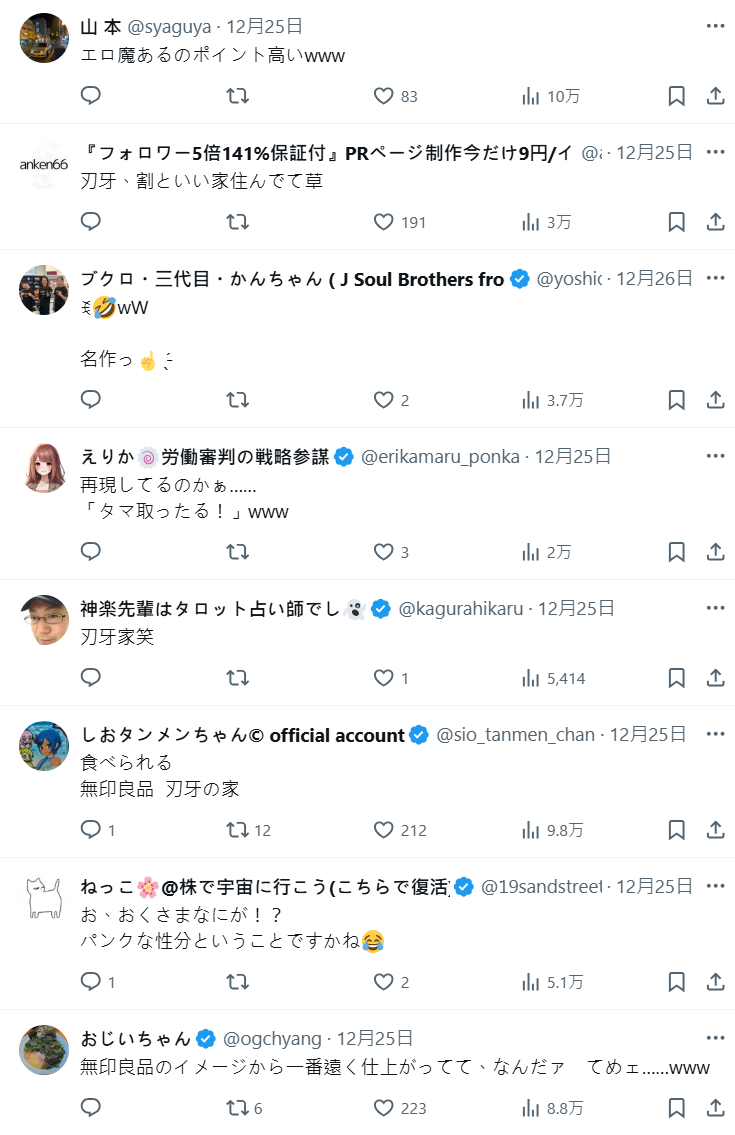
Task: Bookmark 山本's tweet
Action: (x=676, y=96)
